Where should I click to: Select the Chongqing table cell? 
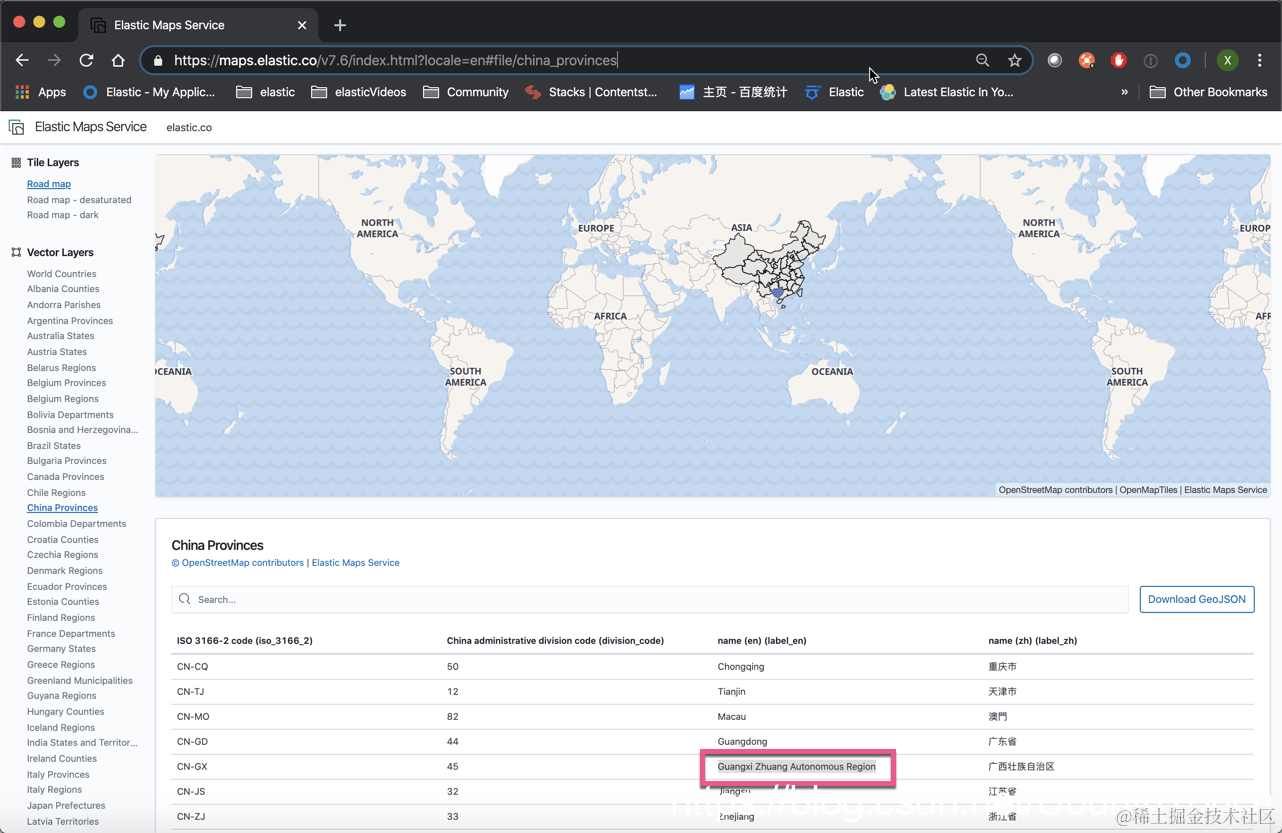[x=741, y=667]
